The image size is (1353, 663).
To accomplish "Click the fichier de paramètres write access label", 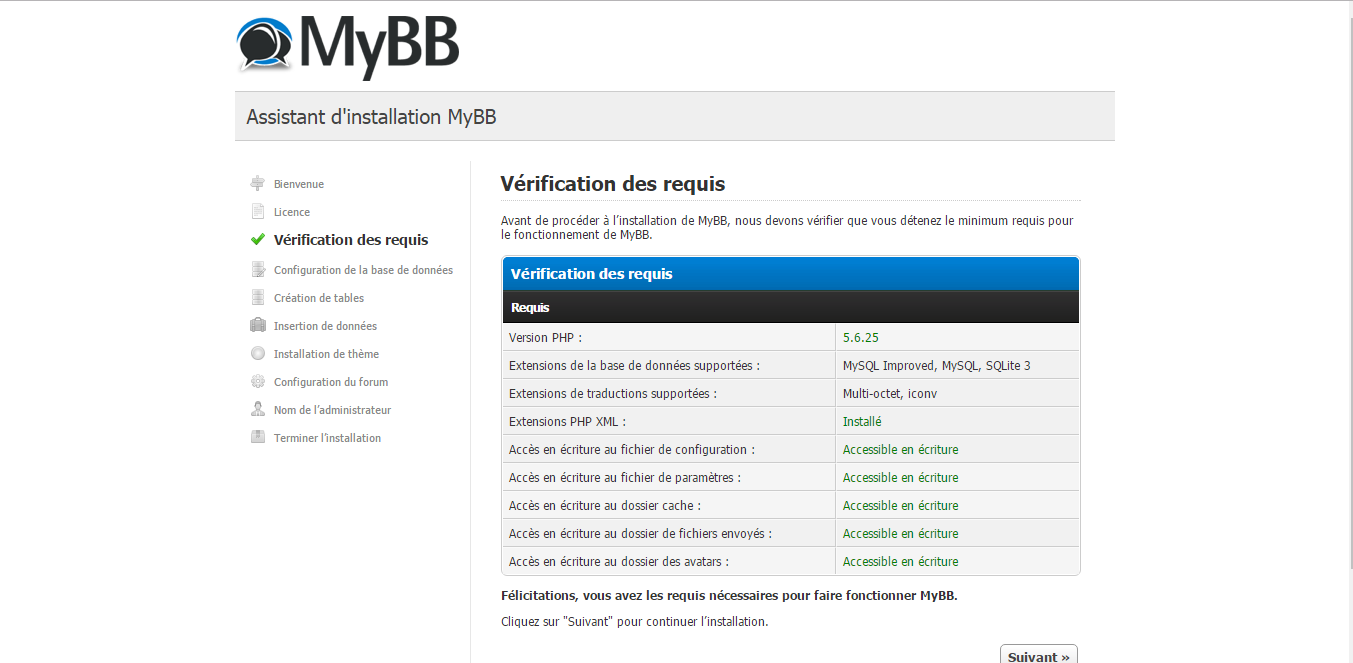I will [x=625, y=478].
